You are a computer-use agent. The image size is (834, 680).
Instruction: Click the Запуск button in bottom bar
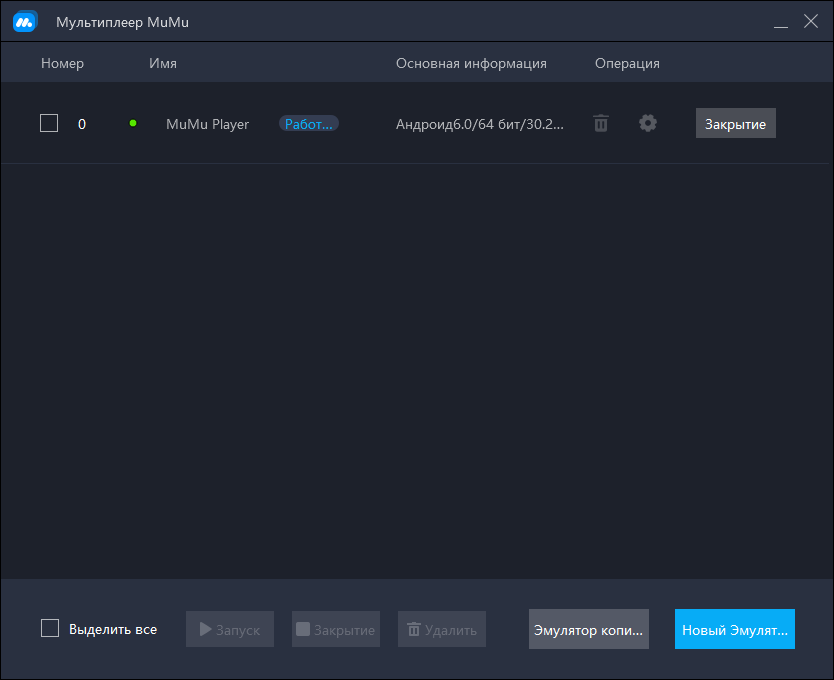(230, 629)
